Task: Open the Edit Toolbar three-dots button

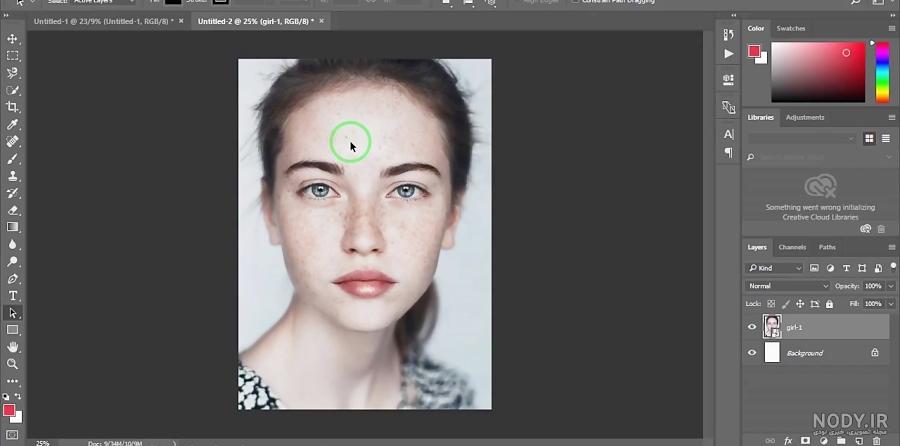Action: coord(12,381)
